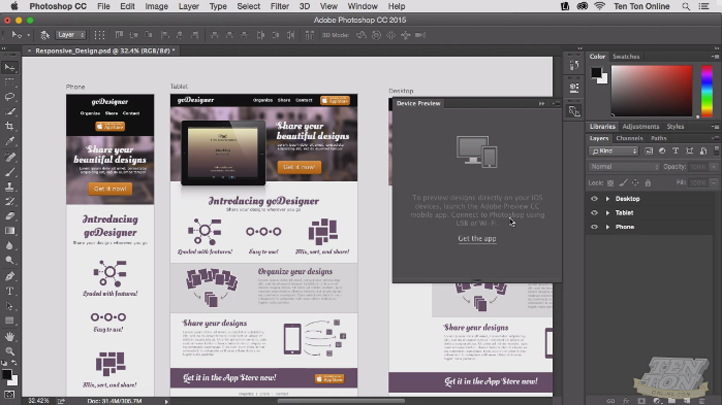Open the Window menu

click(362, 6)
